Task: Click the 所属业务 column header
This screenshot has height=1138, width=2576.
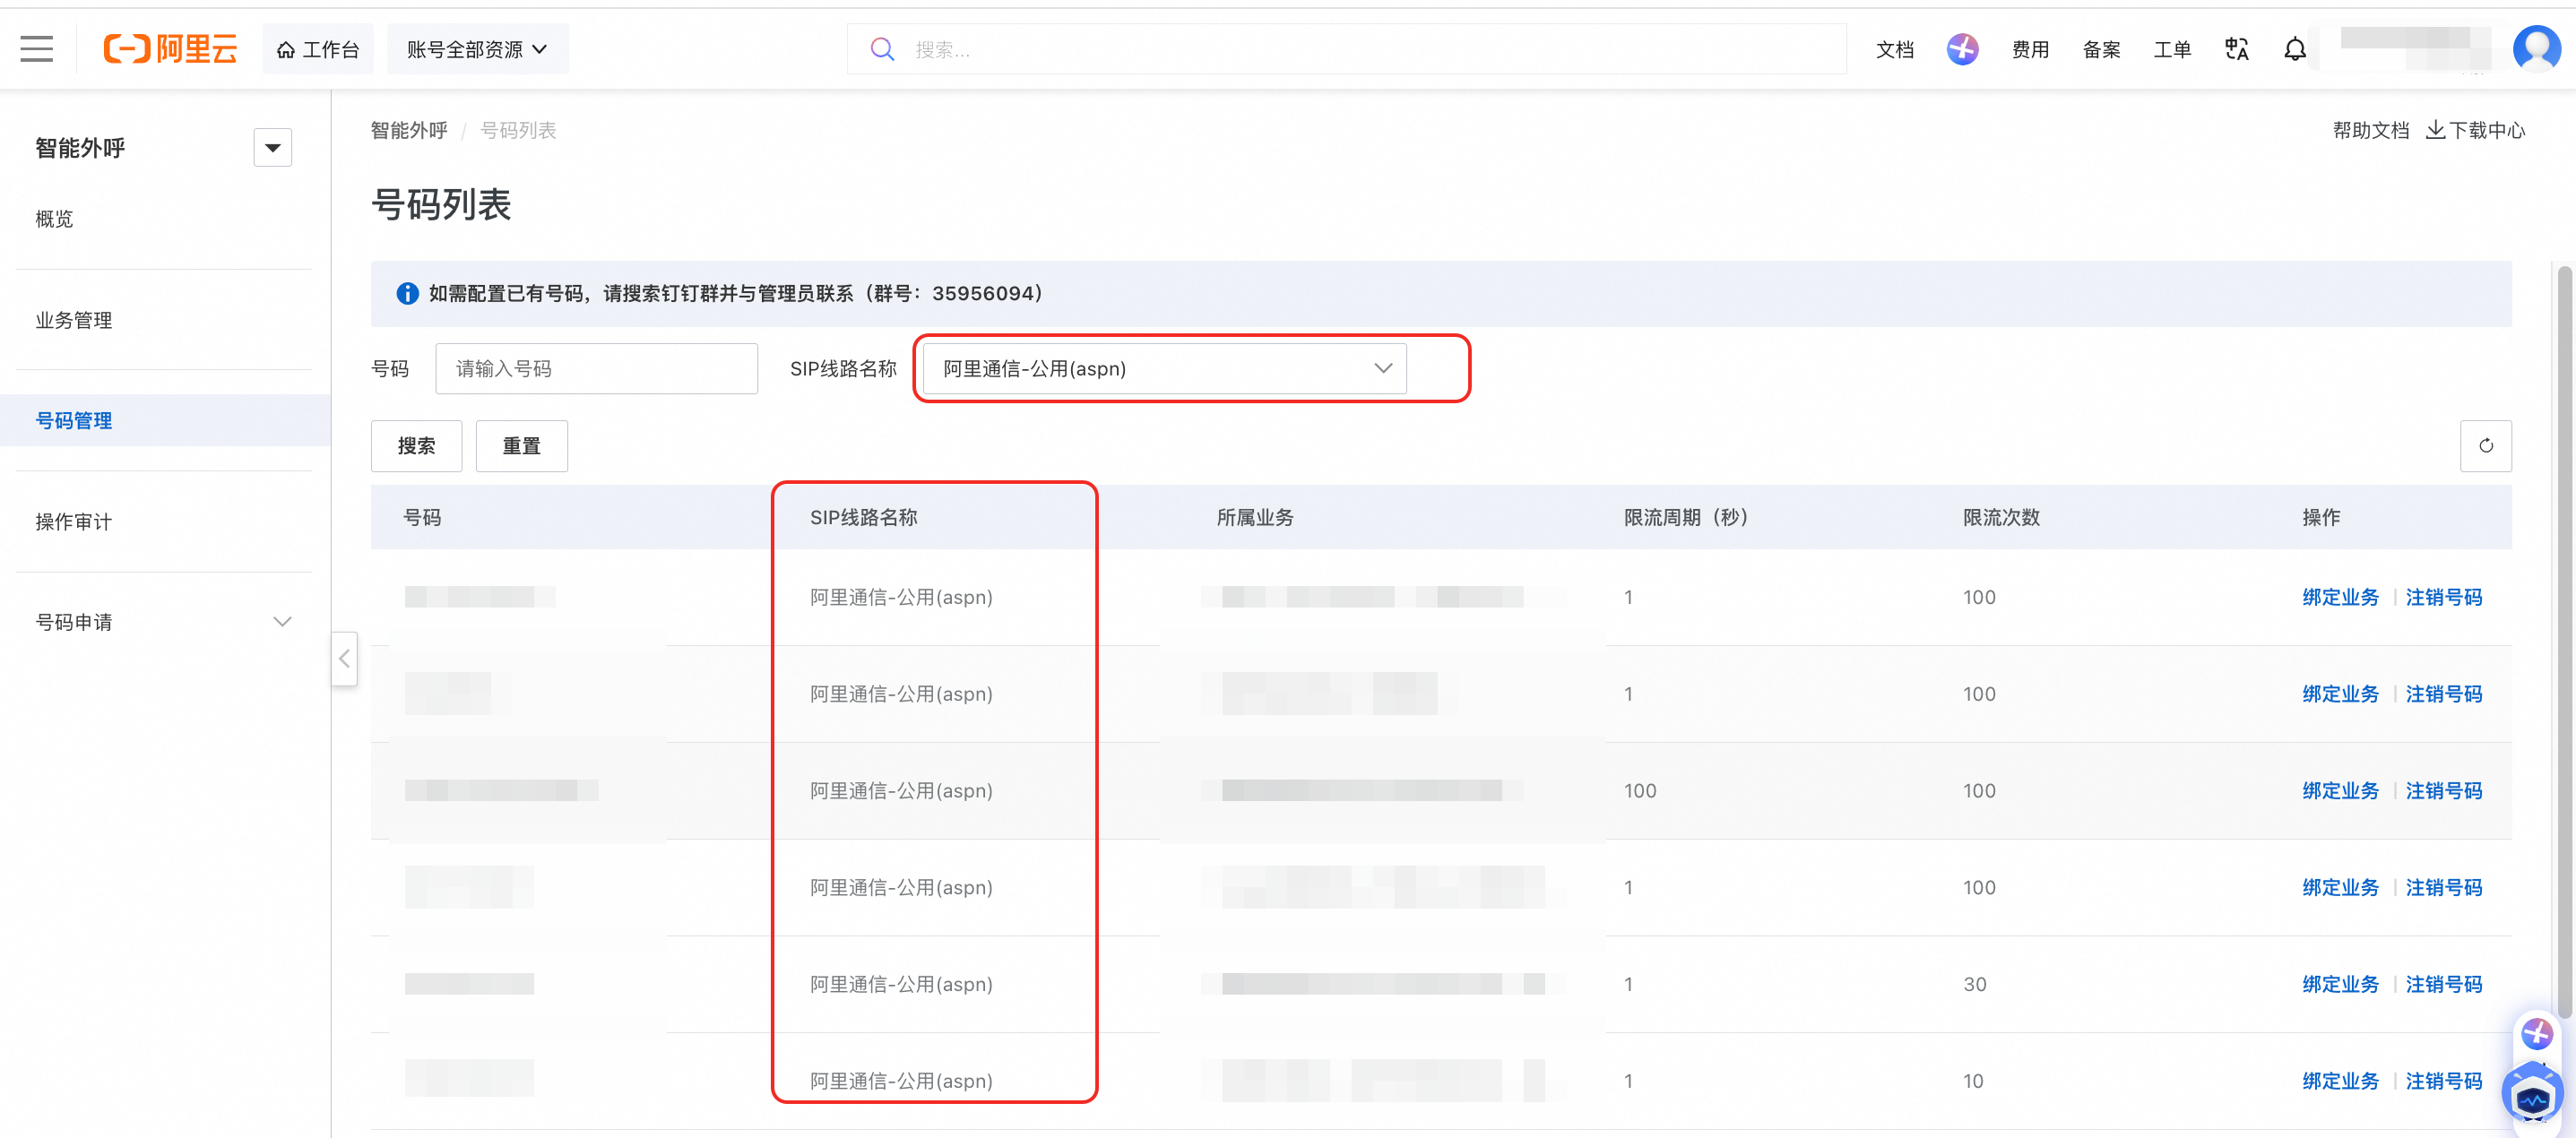Action: tap(1255, 517)
